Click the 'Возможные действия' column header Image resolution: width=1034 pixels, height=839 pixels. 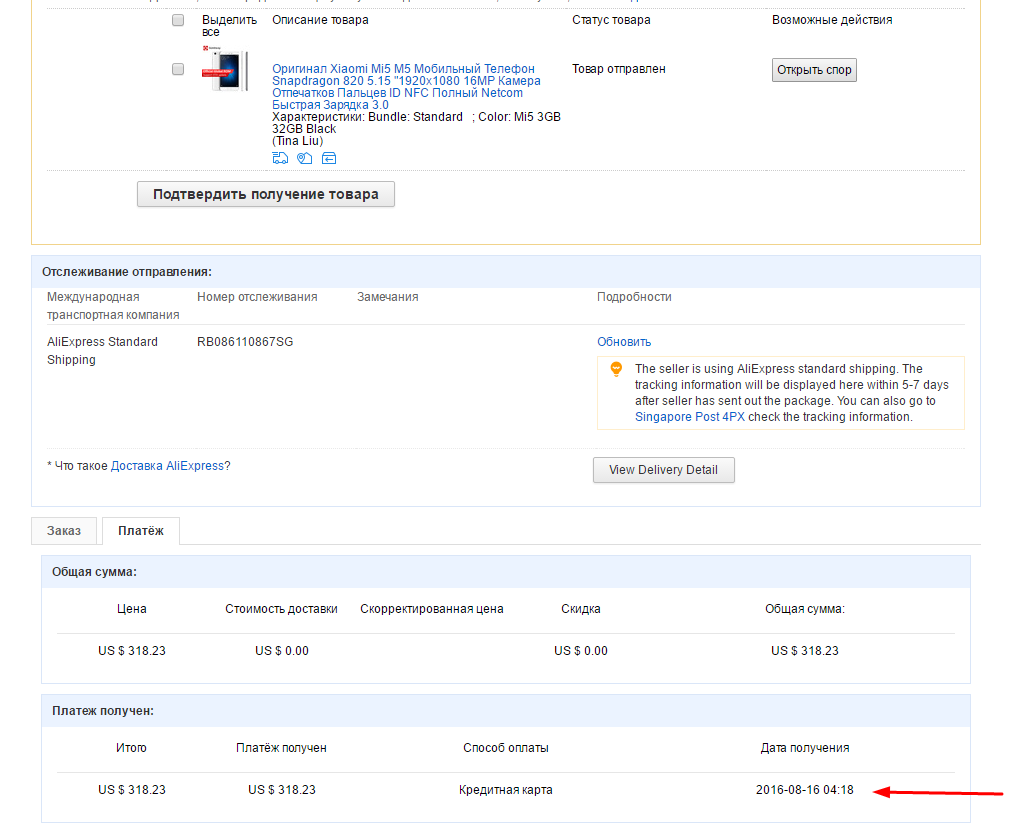832,20
